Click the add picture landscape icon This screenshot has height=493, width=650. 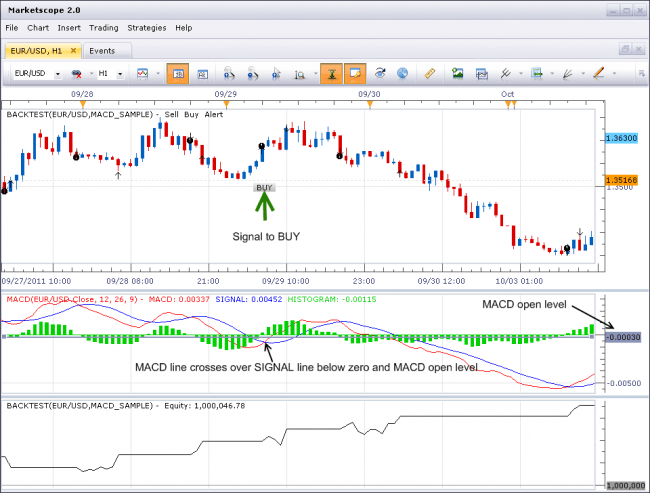(x=457, y=73)
